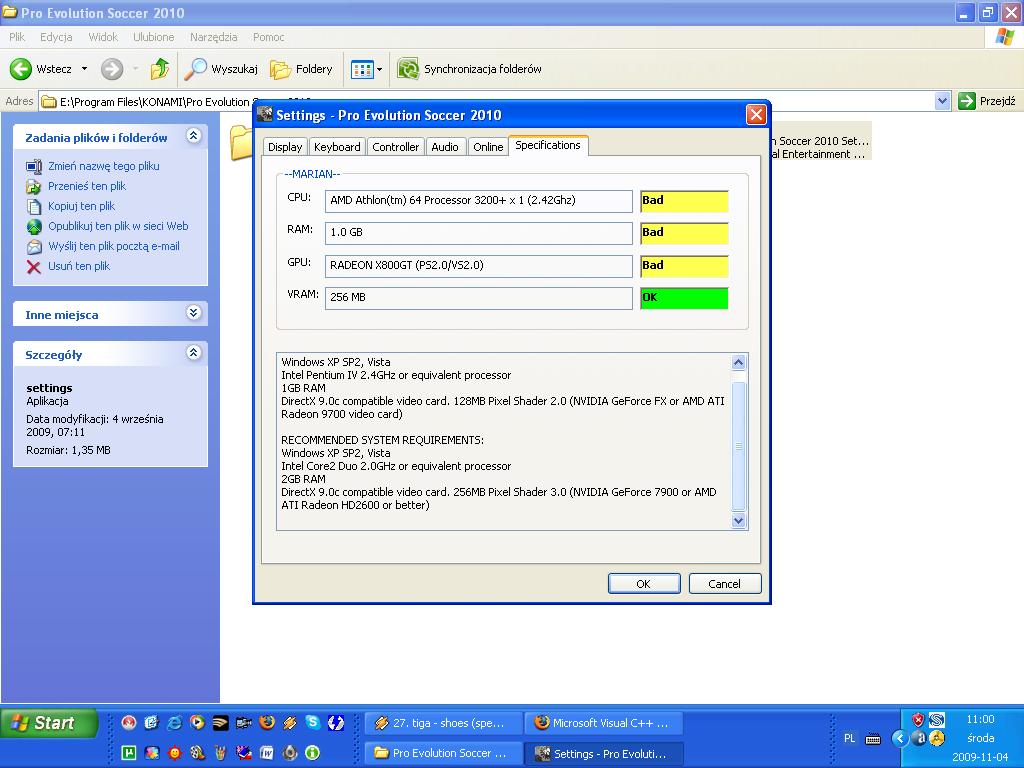Click the GPU RADEON X800GT field

(x=479, y=265)
